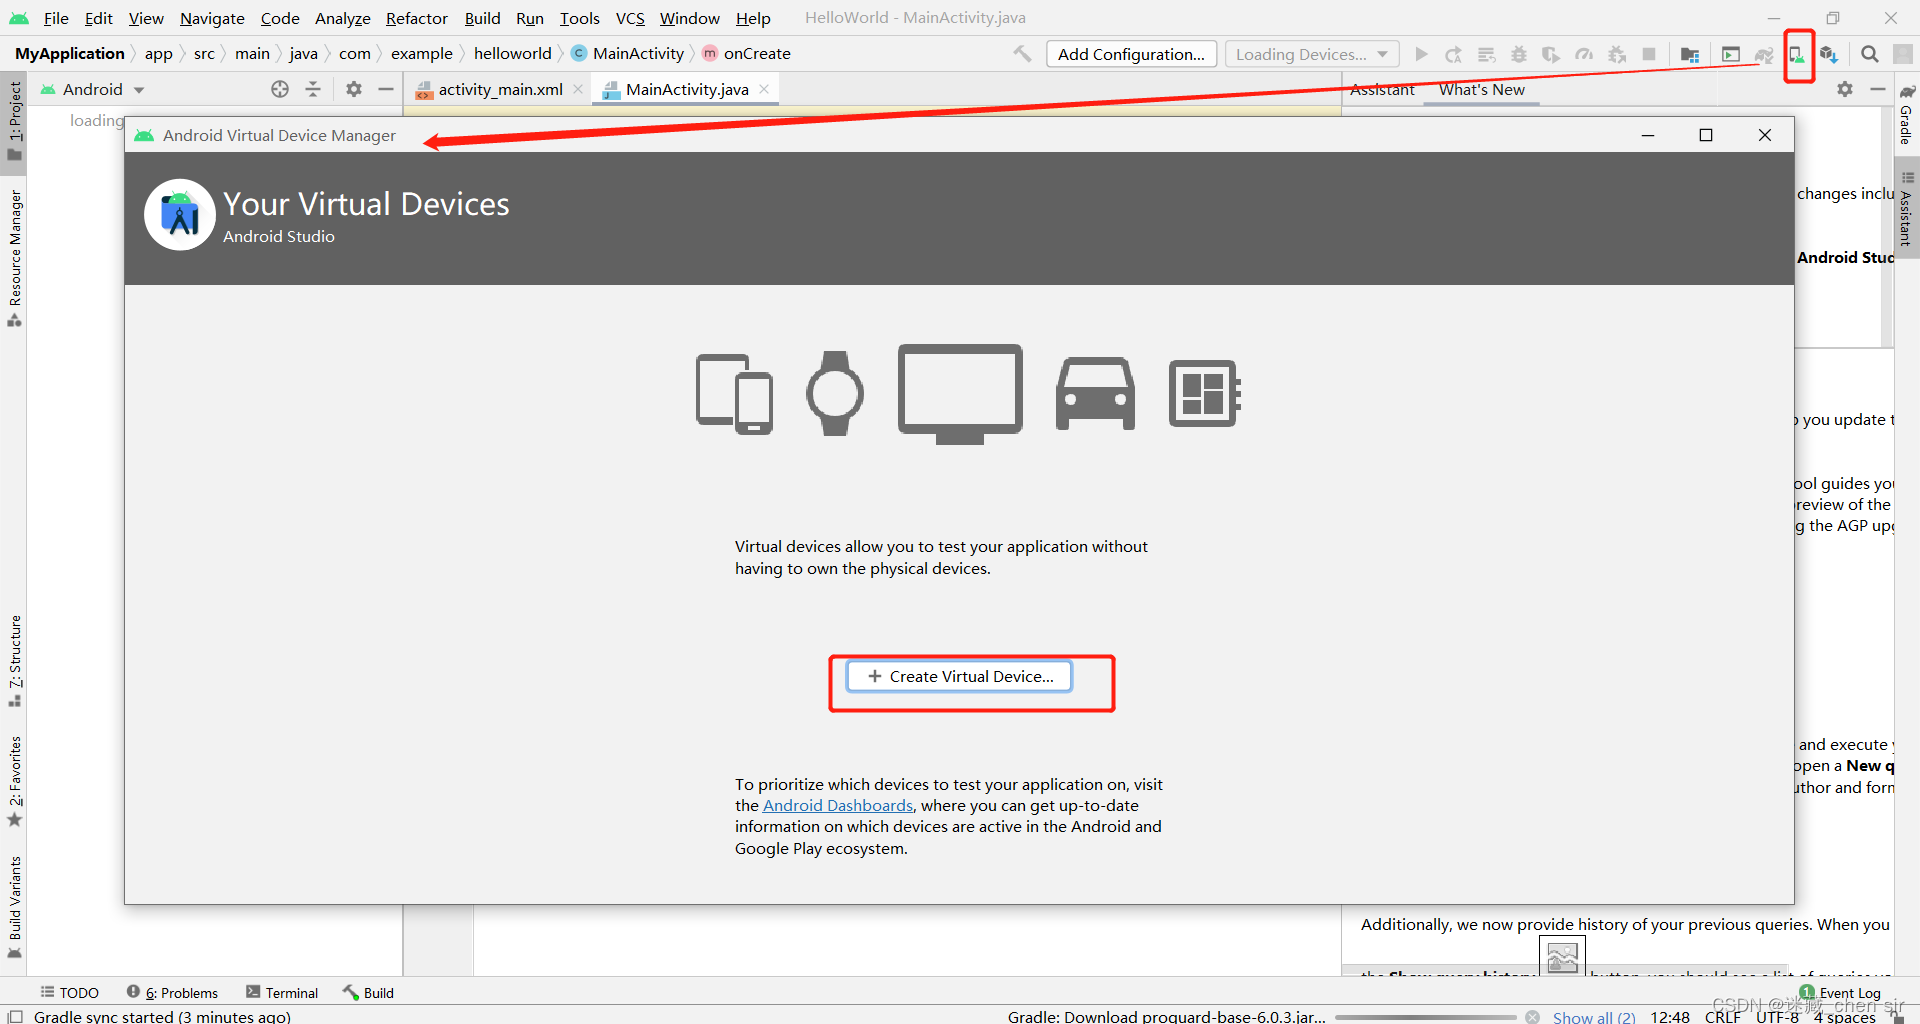The height and width of the screenshot is (1024, 1920).
Task: Open the TODO tool window
Action: coord(70,992)
